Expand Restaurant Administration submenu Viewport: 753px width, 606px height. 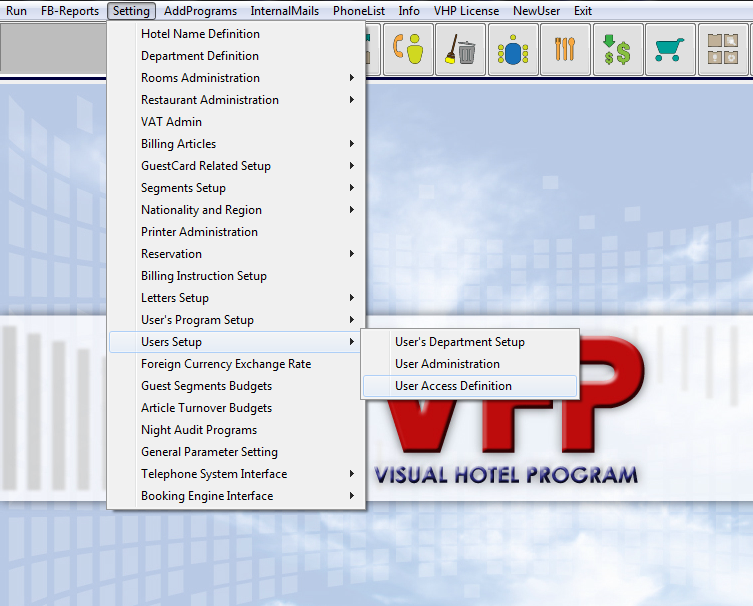click(235, 100)
